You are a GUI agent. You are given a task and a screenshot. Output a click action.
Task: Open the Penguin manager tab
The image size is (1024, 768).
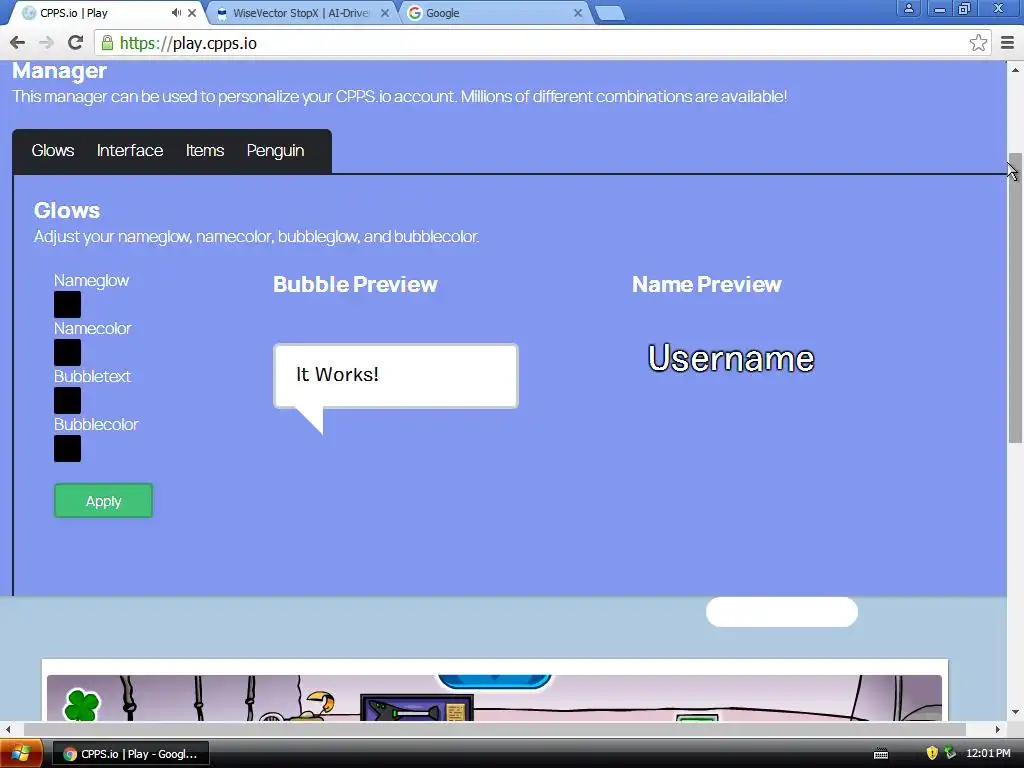276,151
